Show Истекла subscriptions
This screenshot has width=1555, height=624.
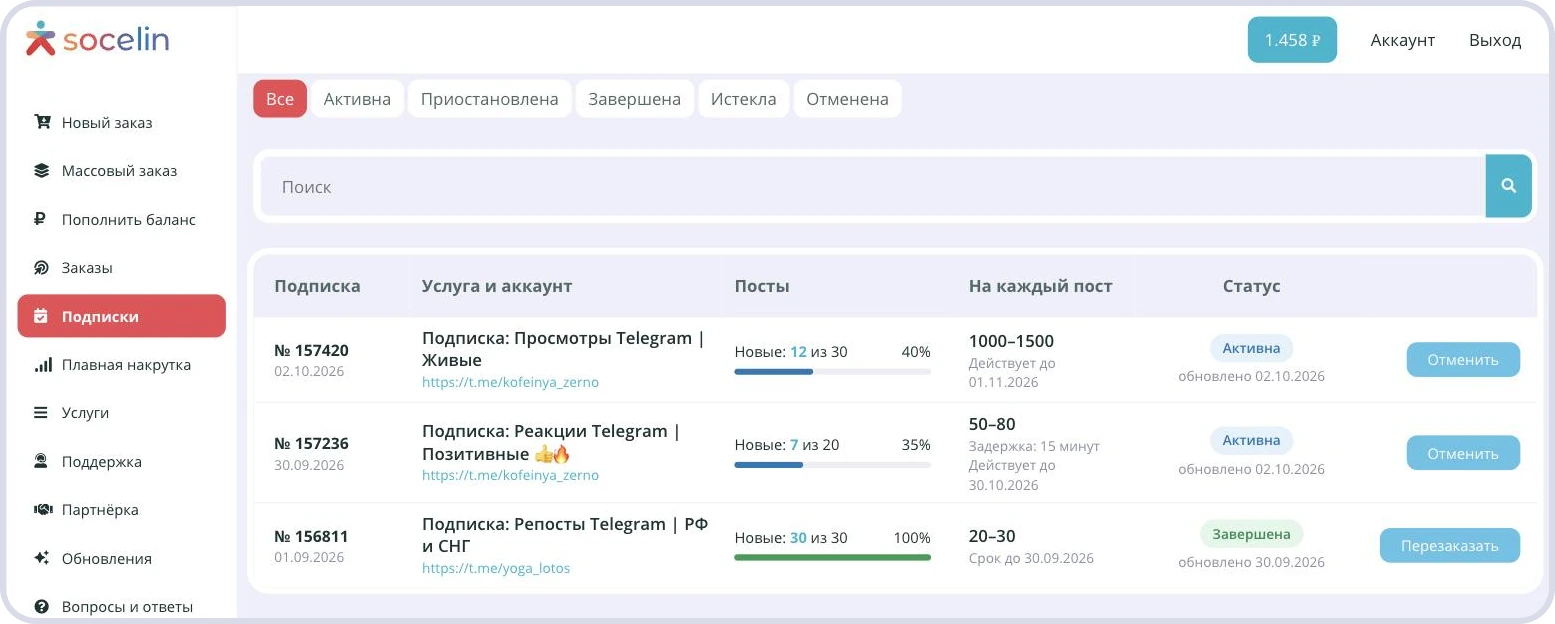pos(744,99)
